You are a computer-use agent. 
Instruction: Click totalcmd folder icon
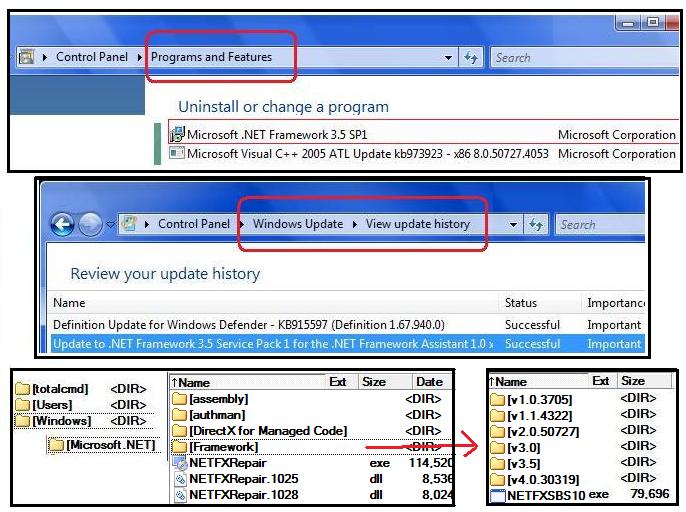point(22,389)
